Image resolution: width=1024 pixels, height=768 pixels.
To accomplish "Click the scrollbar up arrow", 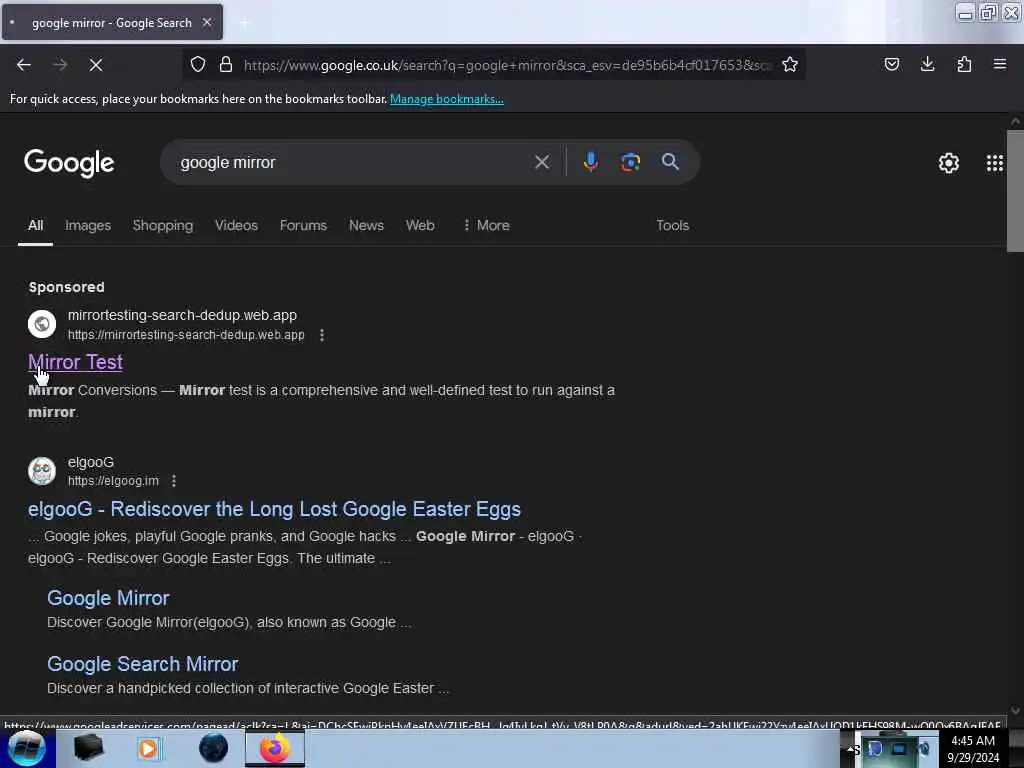I will pos(1016,121).
